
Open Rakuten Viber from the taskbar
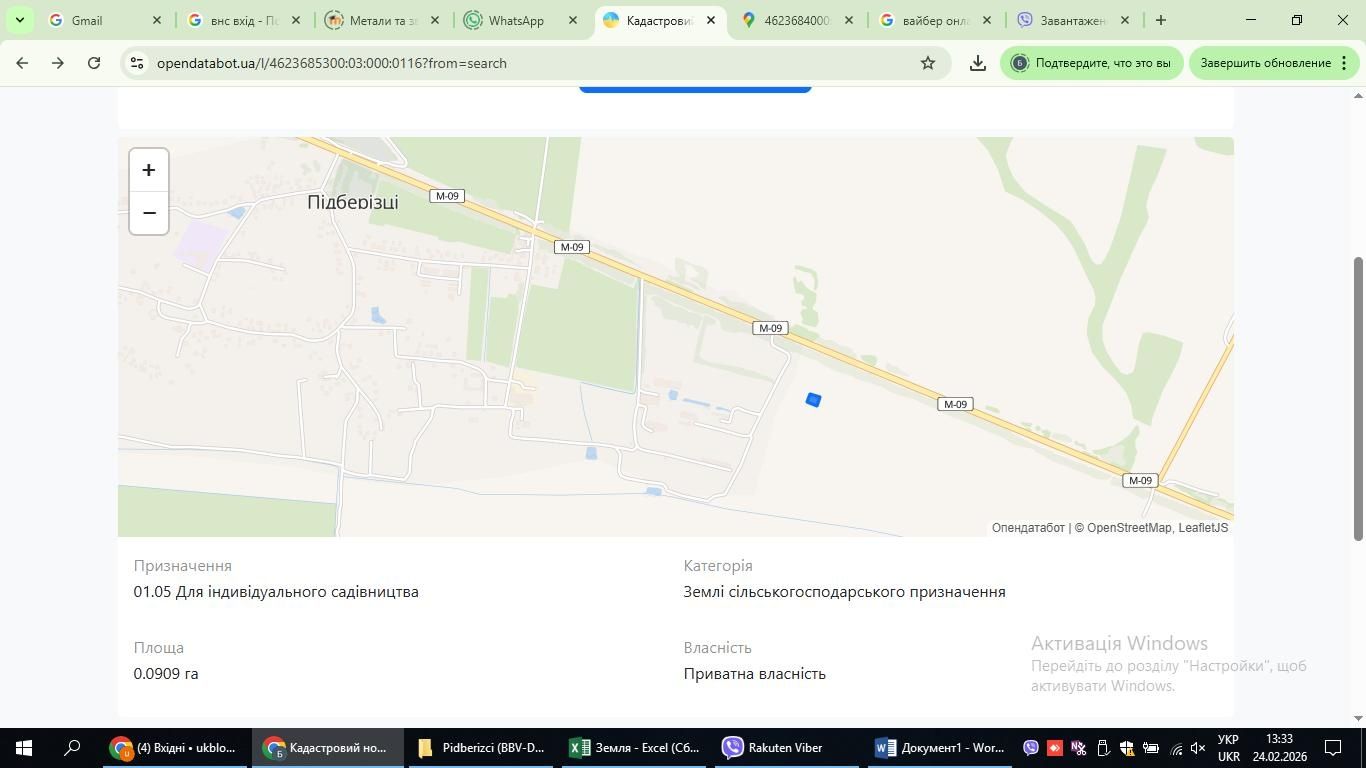coord(773,748)
